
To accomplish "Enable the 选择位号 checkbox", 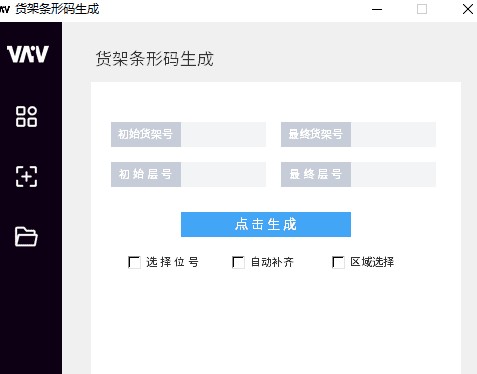I will pyautogui.click(x=134, y=262).
